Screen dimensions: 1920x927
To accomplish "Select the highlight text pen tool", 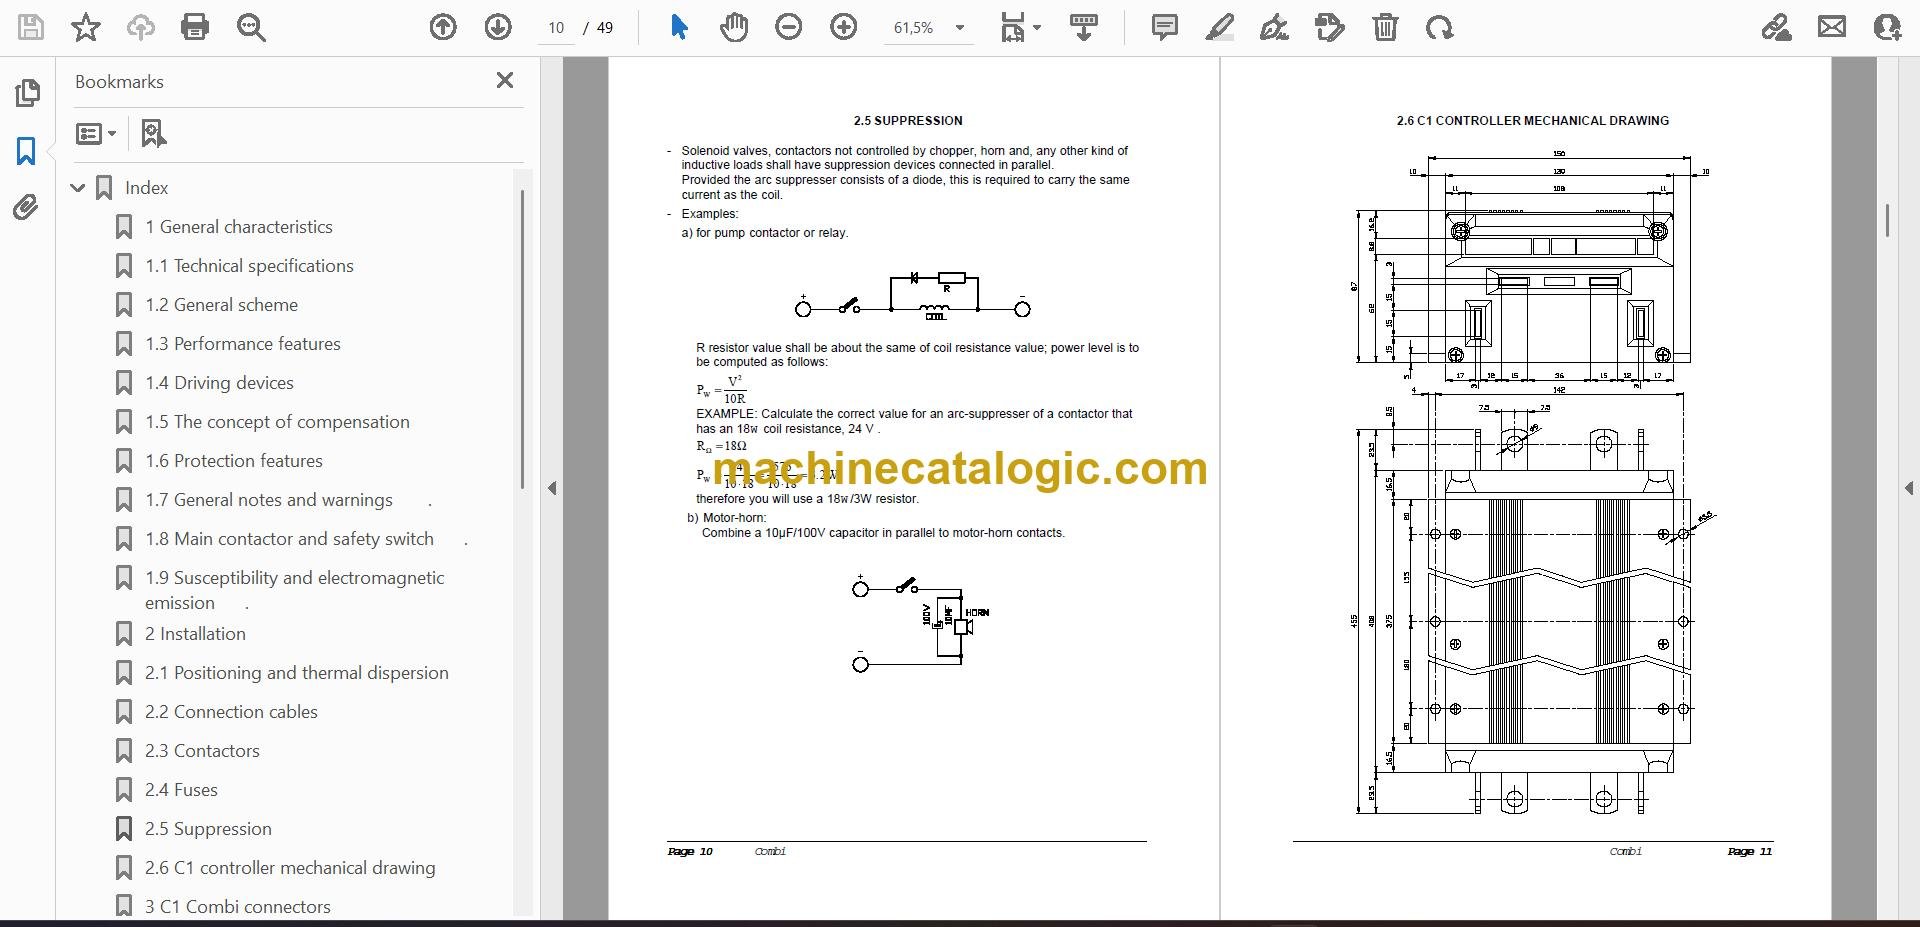I will [1220, 27].
